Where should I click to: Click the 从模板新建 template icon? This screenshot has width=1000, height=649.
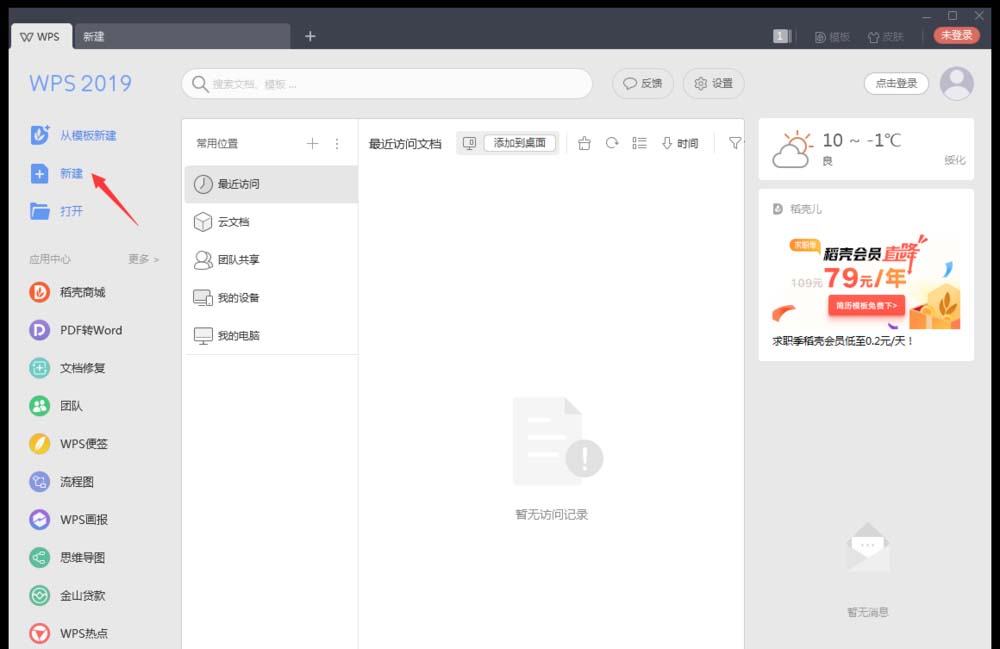pos(40,135)
